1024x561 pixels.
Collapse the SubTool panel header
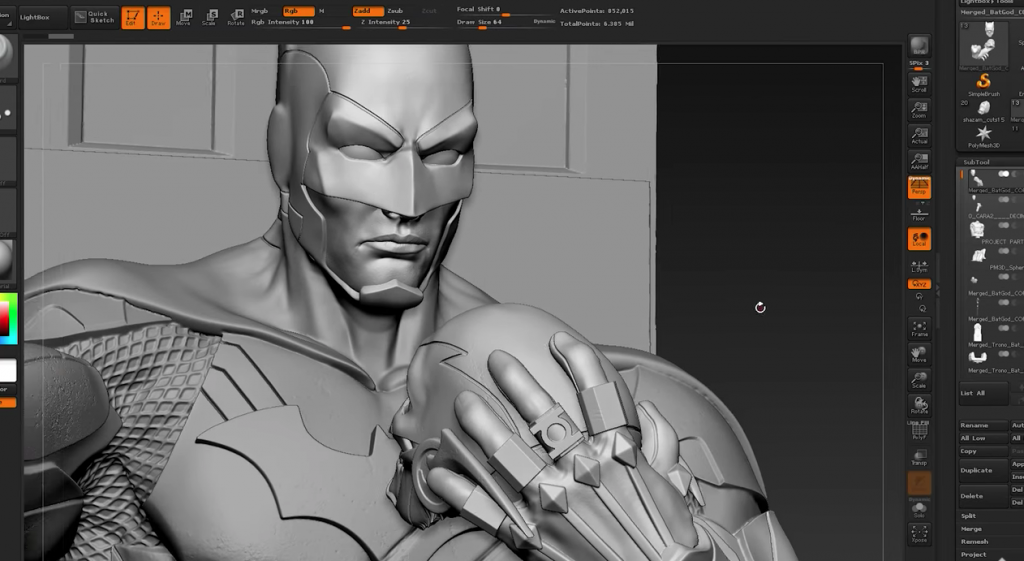pyautogui.click(x=977, y=162)
